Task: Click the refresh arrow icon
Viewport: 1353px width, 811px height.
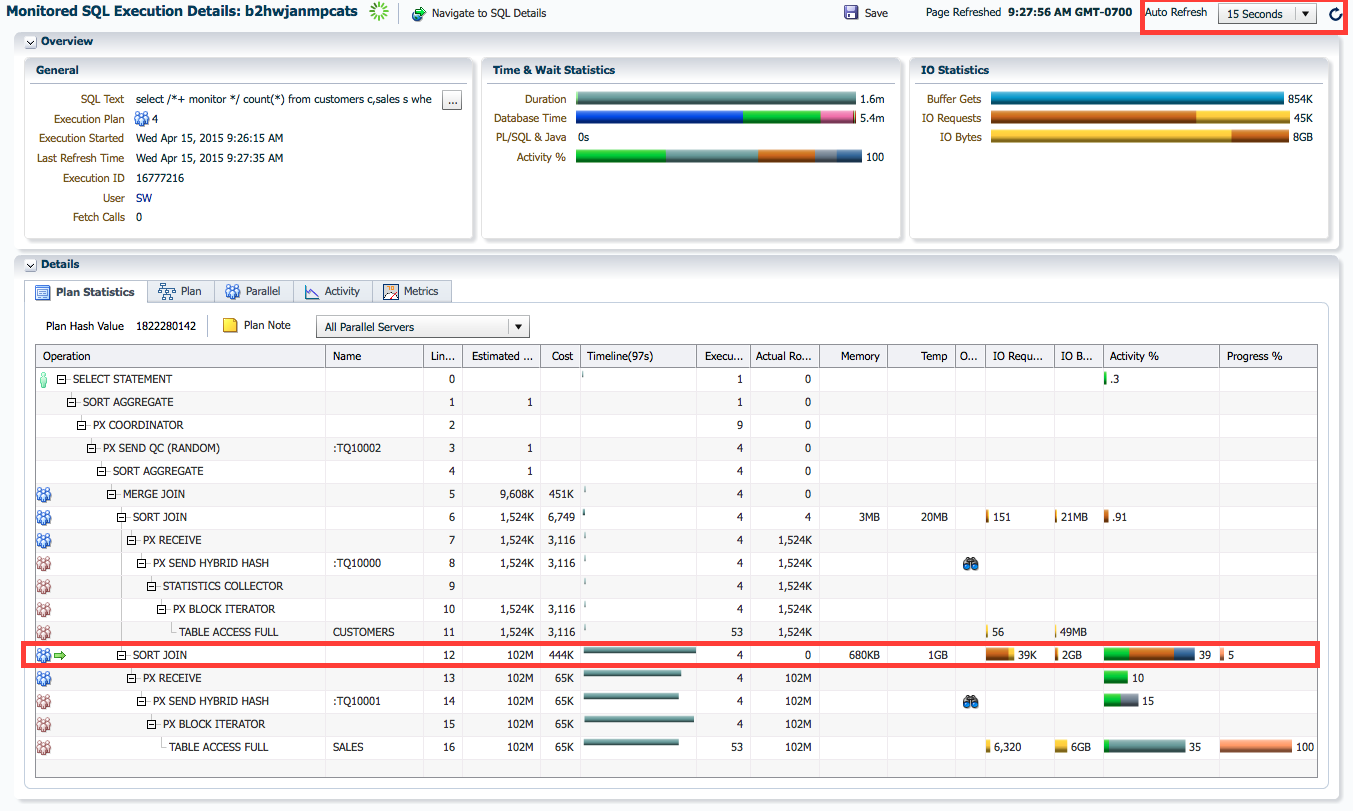Action: pos(1336,14)
